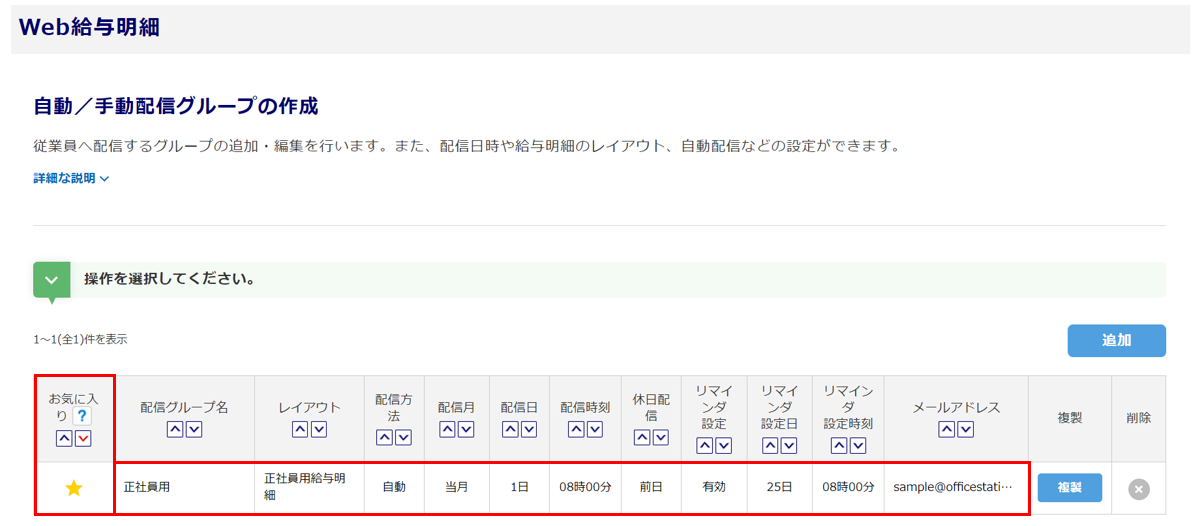The image size is (1198, 526).
Task: Sort 配信時刻 column ascending
Action: (576, 430)
